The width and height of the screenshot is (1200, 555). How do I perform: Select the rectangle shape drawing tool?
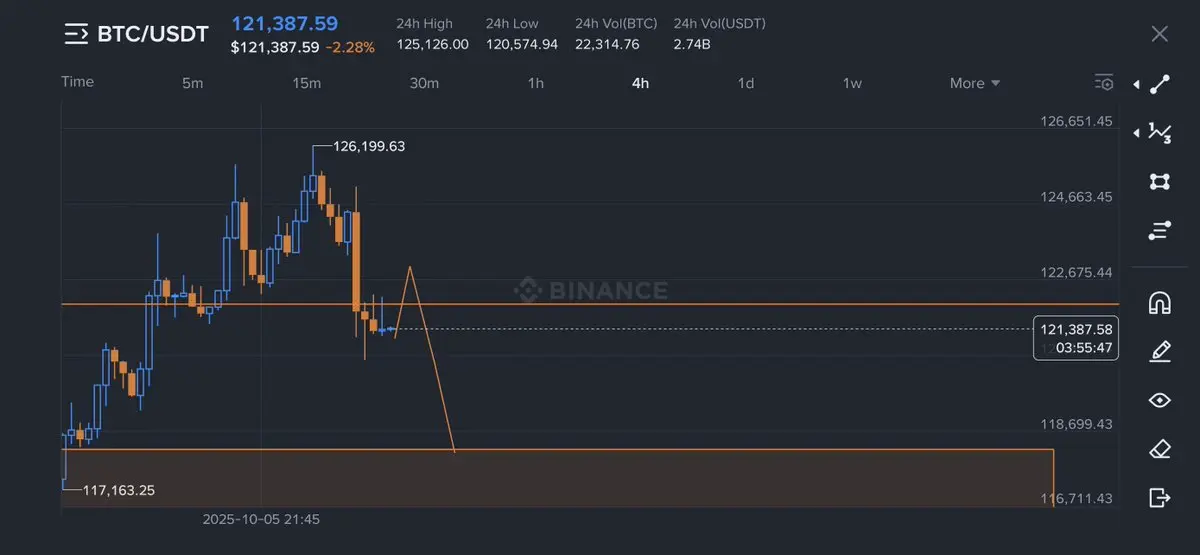(x=1160, y=181)
